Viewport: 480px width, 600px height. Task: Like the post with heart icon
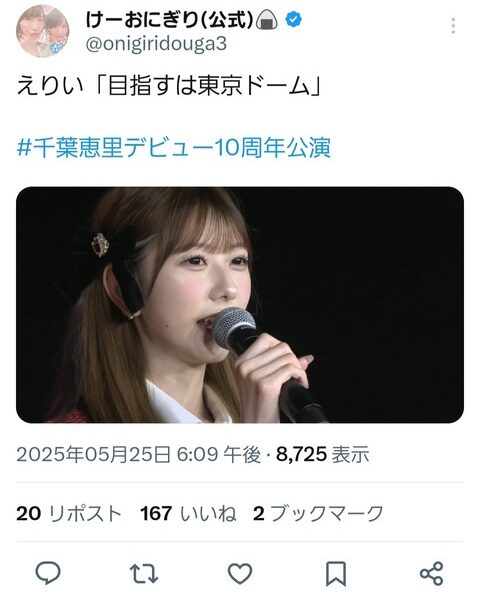[240, 573]
